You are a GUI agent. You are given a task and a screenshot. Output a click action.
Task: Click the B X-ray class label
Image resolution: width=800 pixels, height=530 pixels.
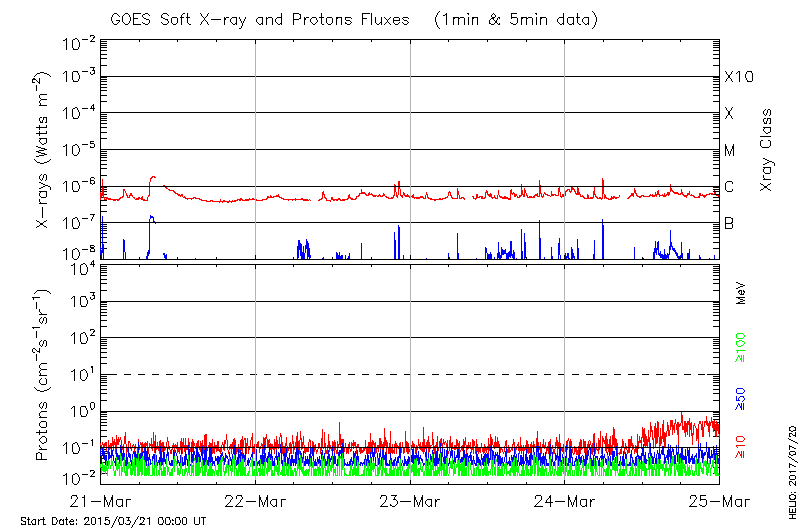tap(729, 223)
